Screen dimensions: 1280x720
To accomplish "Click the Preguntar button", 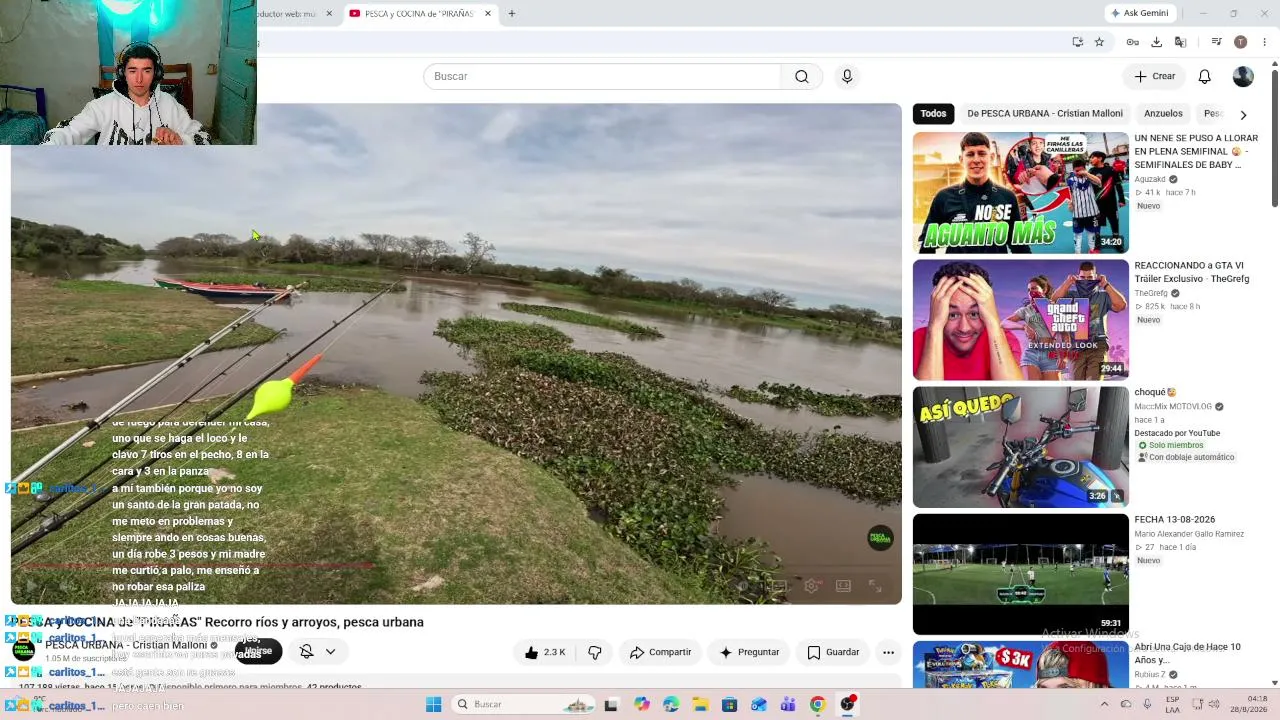I will click(749, 652).
